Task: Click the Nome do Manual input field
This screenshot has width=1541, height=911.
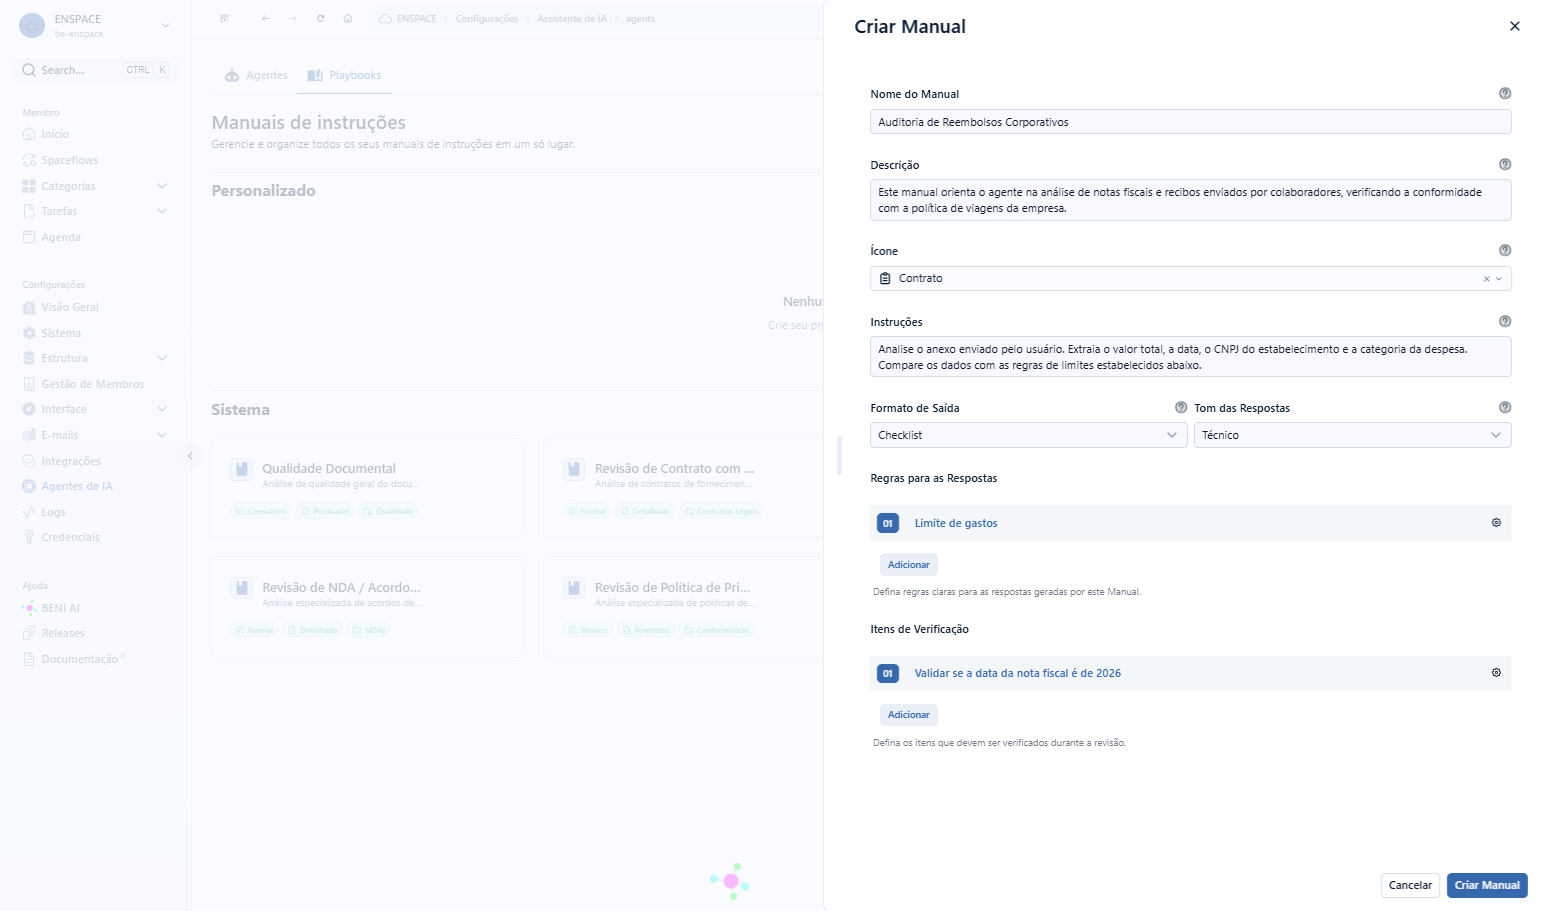Action: (x=1190, y=122)
